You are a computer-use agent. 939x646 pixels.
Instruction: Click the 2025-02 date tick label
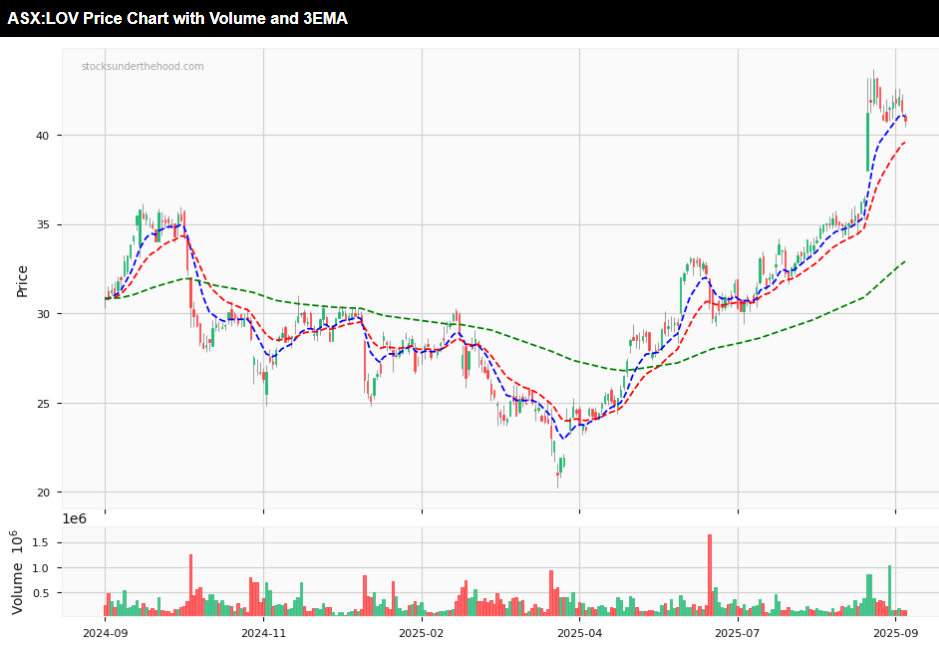(x=421, y=632)
